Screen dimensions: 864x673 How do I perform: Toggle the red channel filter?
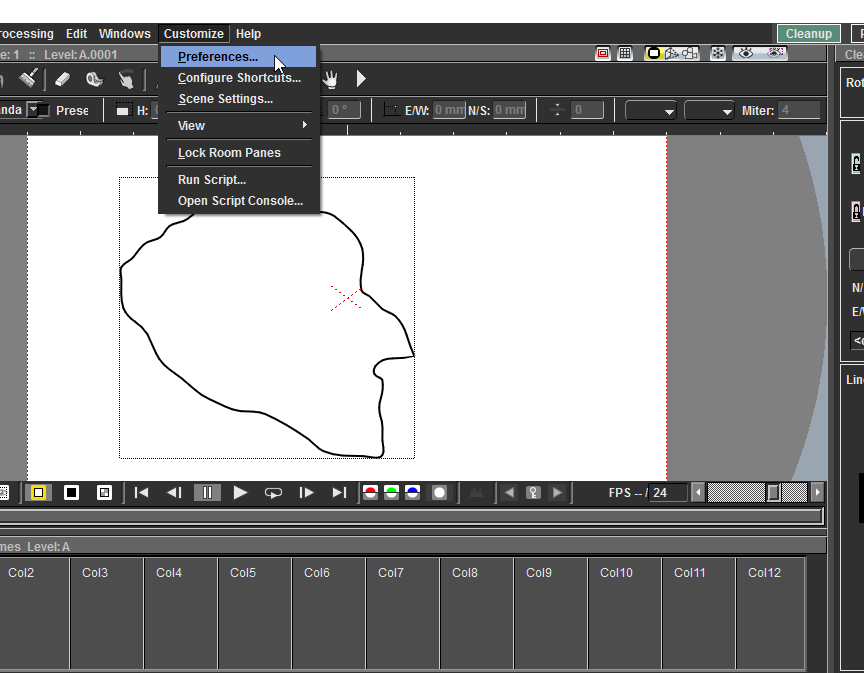(371, 492)
